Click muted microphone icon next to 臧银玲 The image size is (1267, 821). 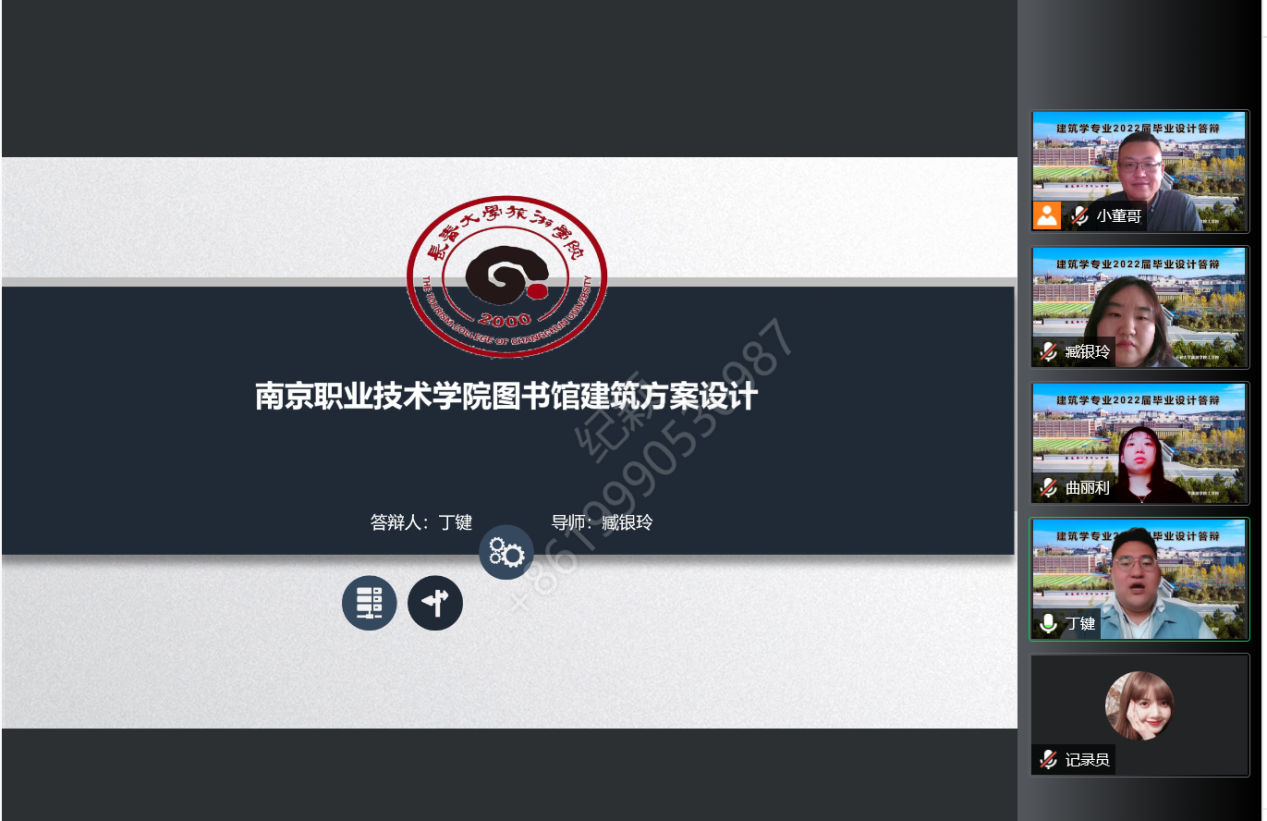[1048, 352]
